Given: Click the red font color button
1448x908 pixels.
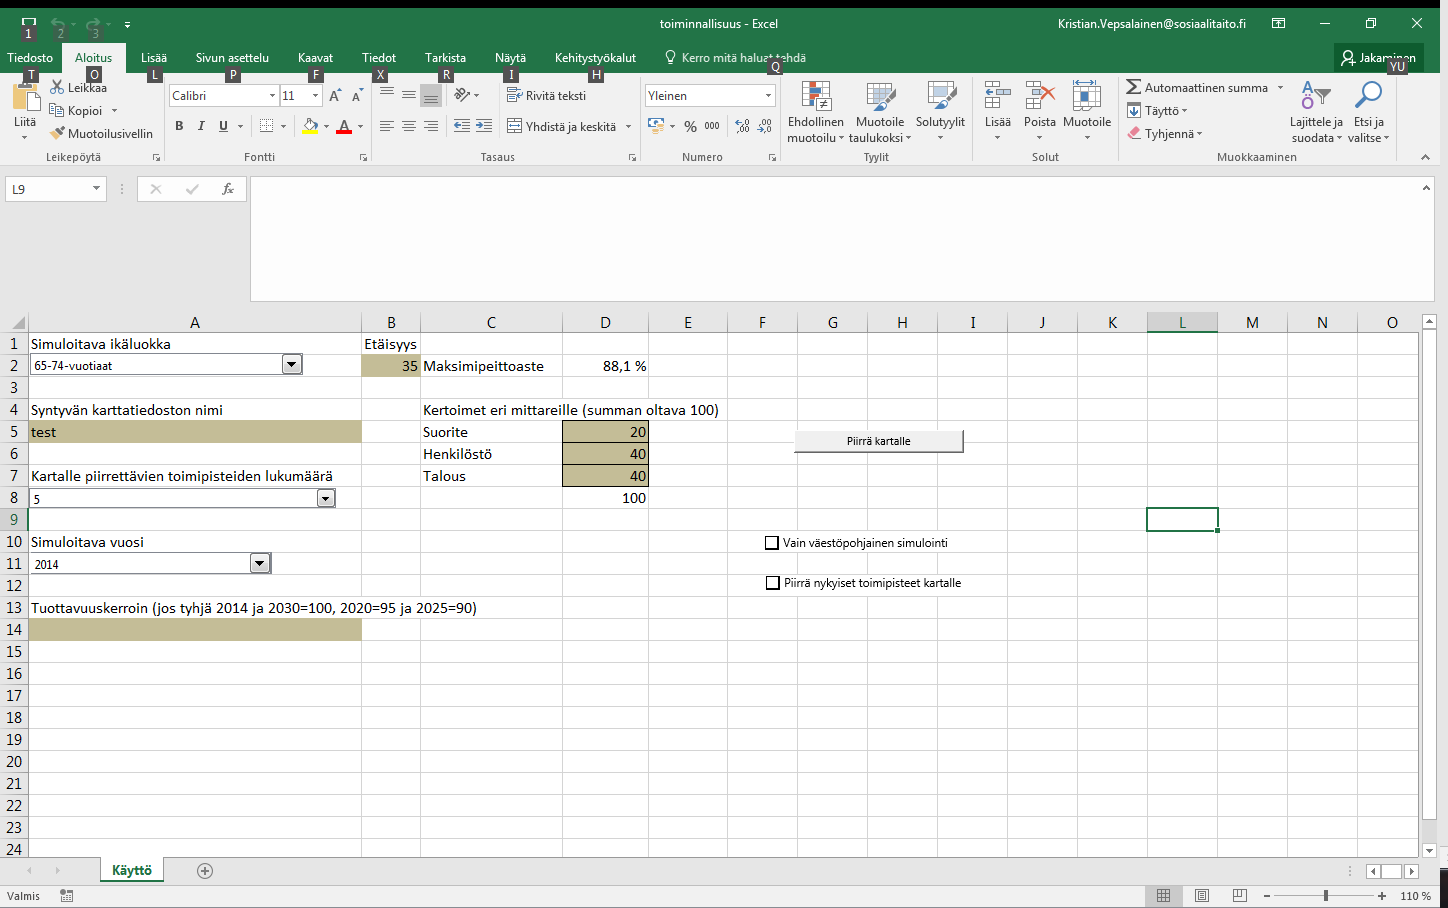Looking at the screenshot, I should (x=344, y=126).
